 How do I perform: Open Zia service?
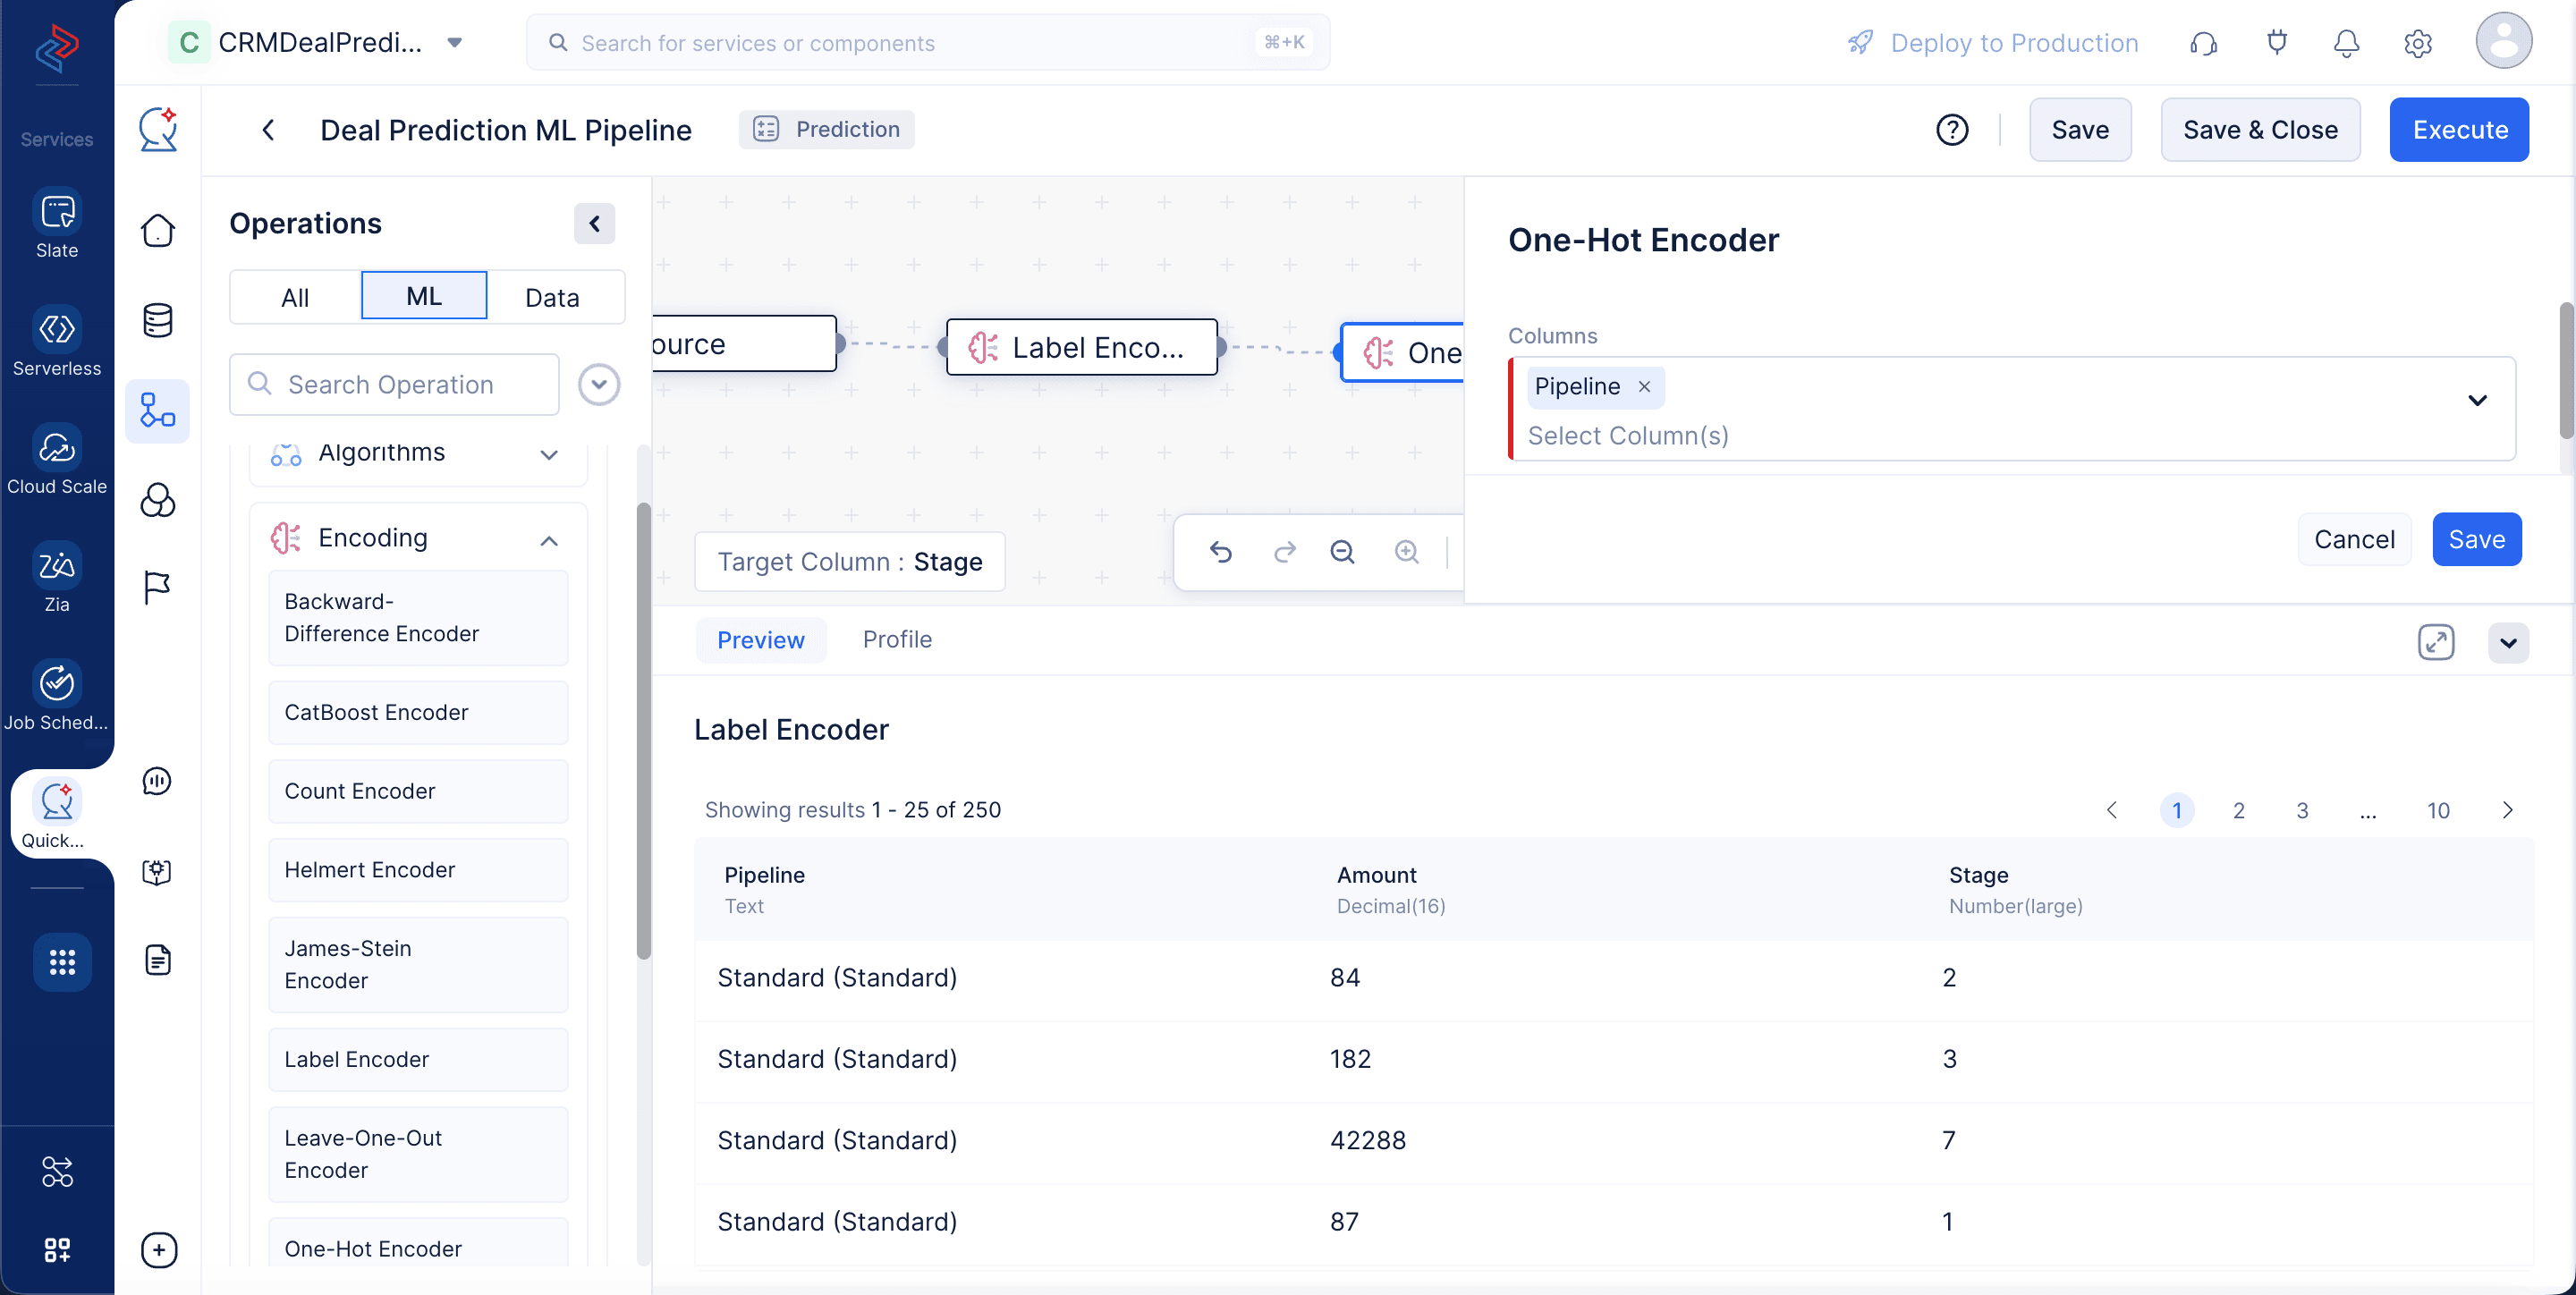tap(57, 578)
